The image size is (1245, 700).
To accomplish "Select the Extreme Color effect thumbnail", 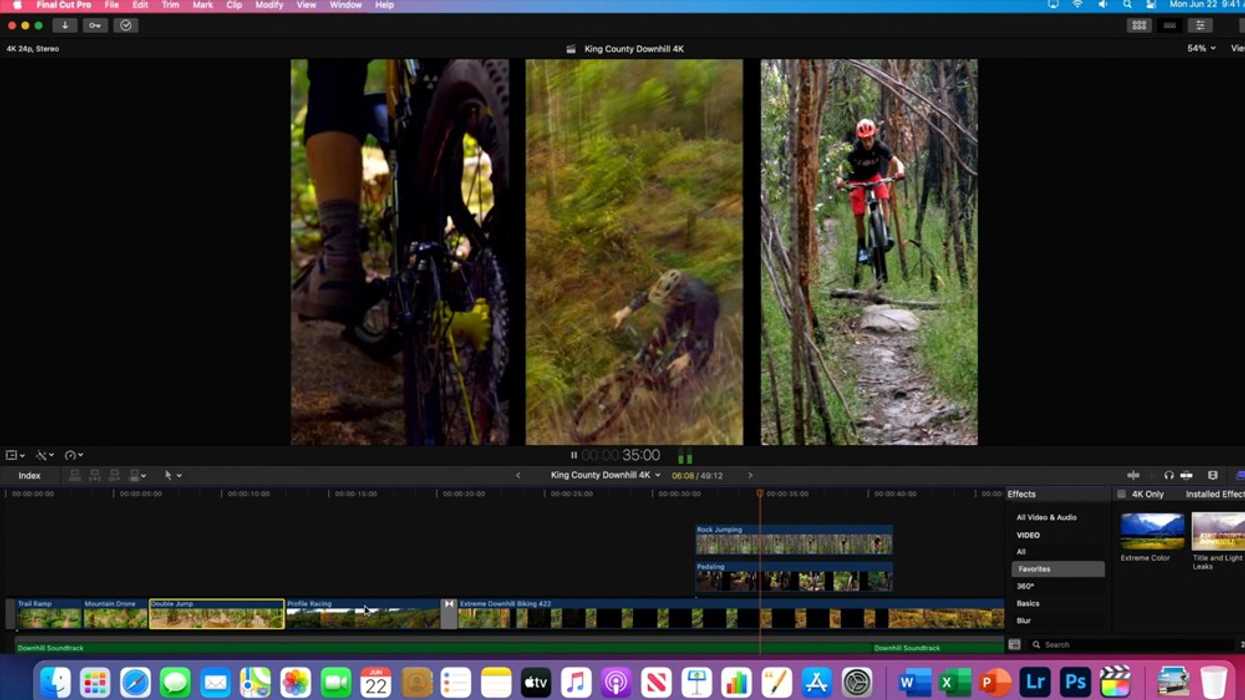I will click(1152, 531).
